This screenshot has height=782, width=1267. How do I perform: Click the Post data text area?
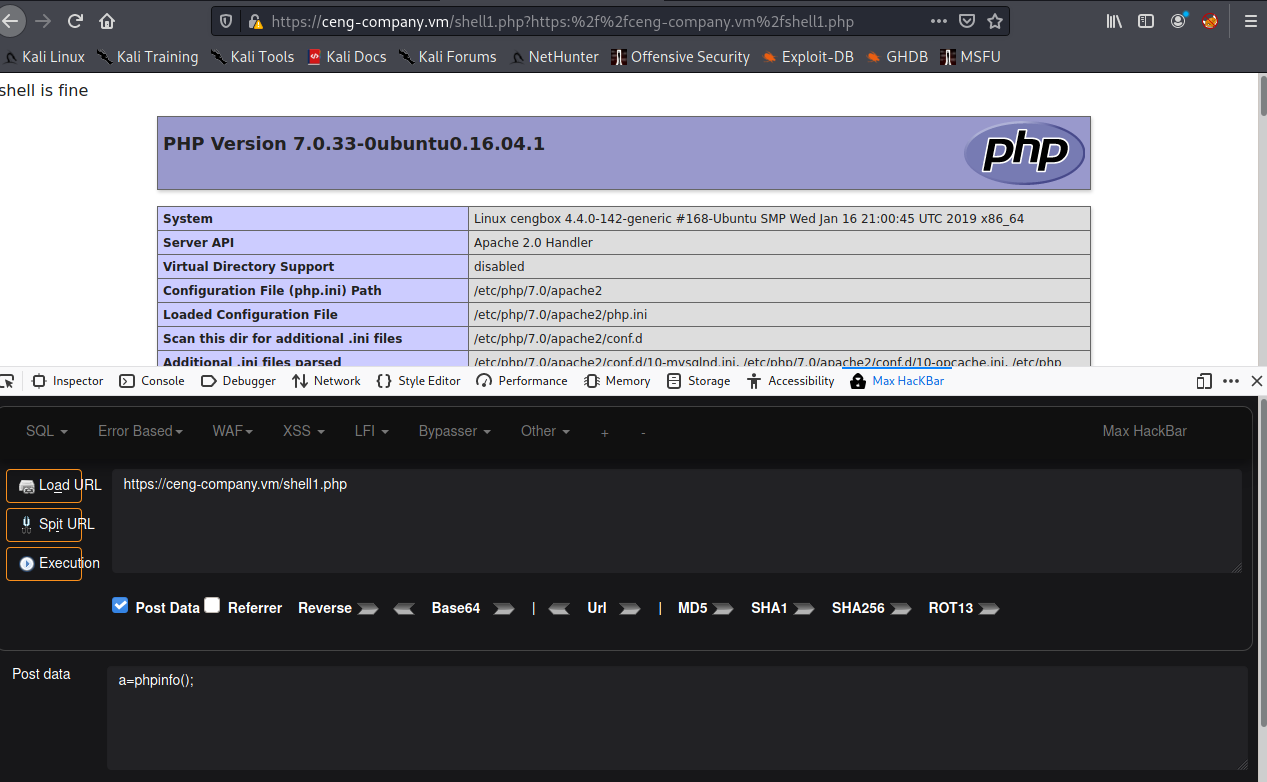(x=677, y=719)
